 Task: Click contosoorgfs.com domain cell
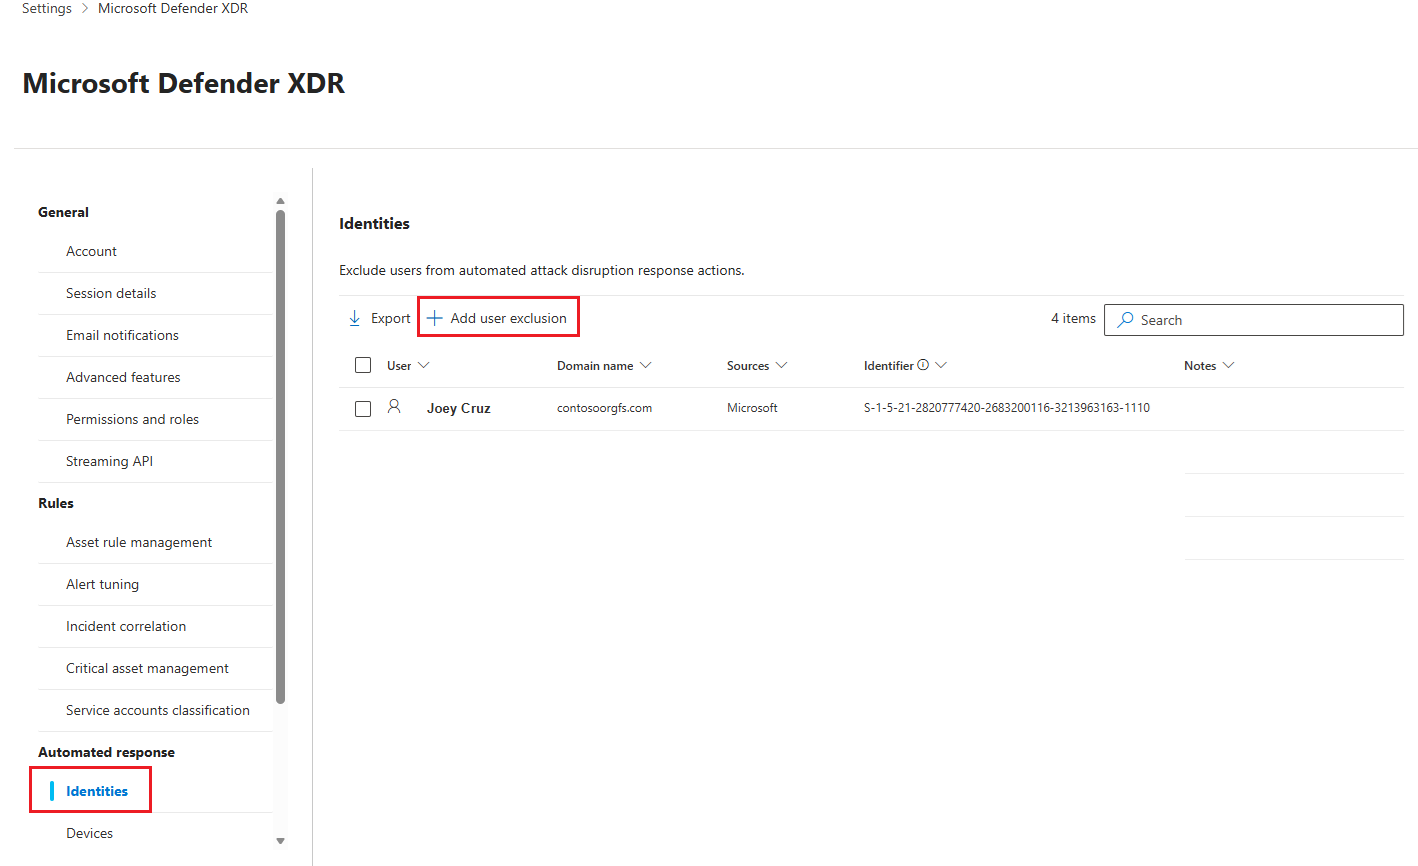[x=604, y=408]
